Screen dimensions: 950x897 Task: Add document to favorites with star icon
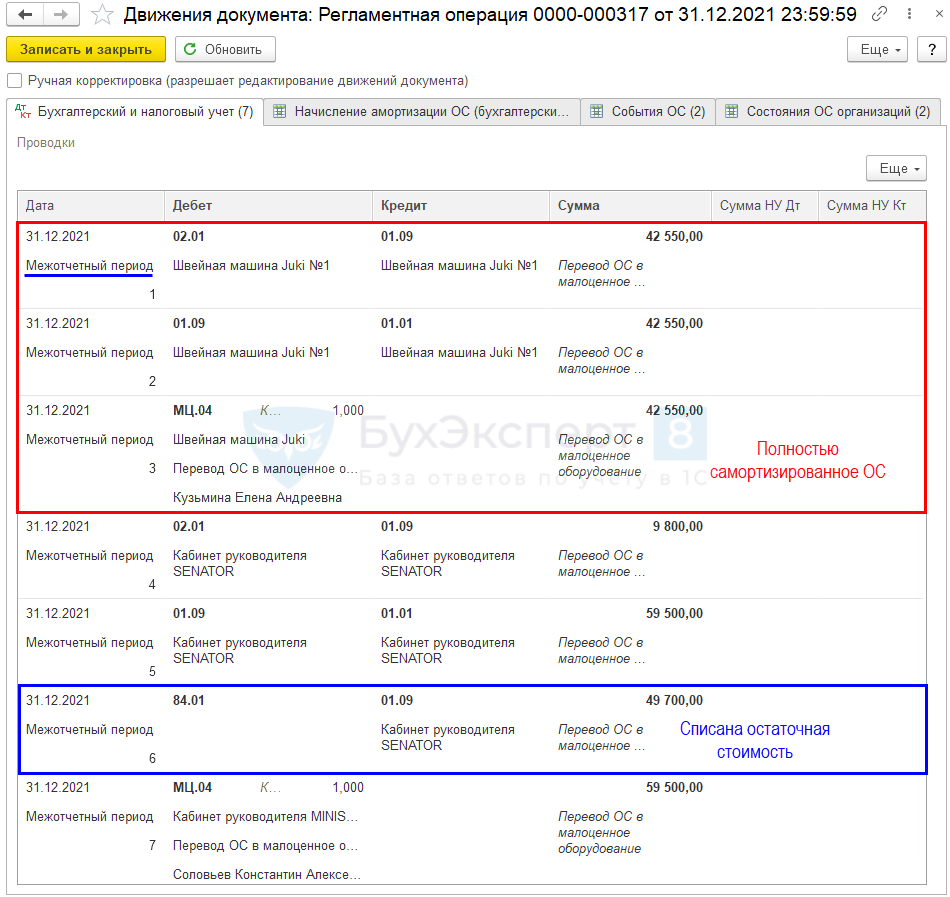[102, 14]
